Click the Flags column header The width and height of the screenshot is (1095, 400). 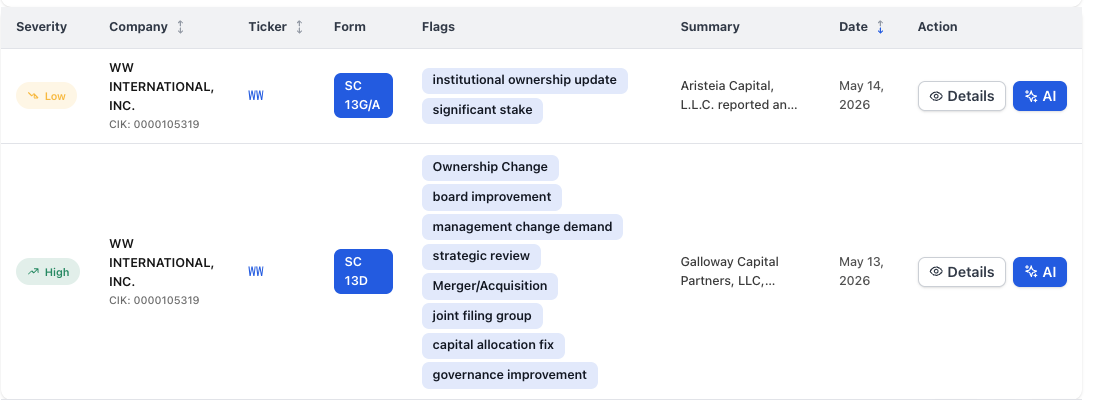point(439,27)
